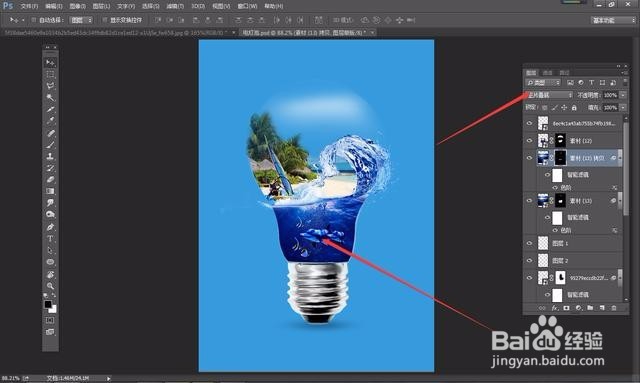Select the Pen tool

50,227
